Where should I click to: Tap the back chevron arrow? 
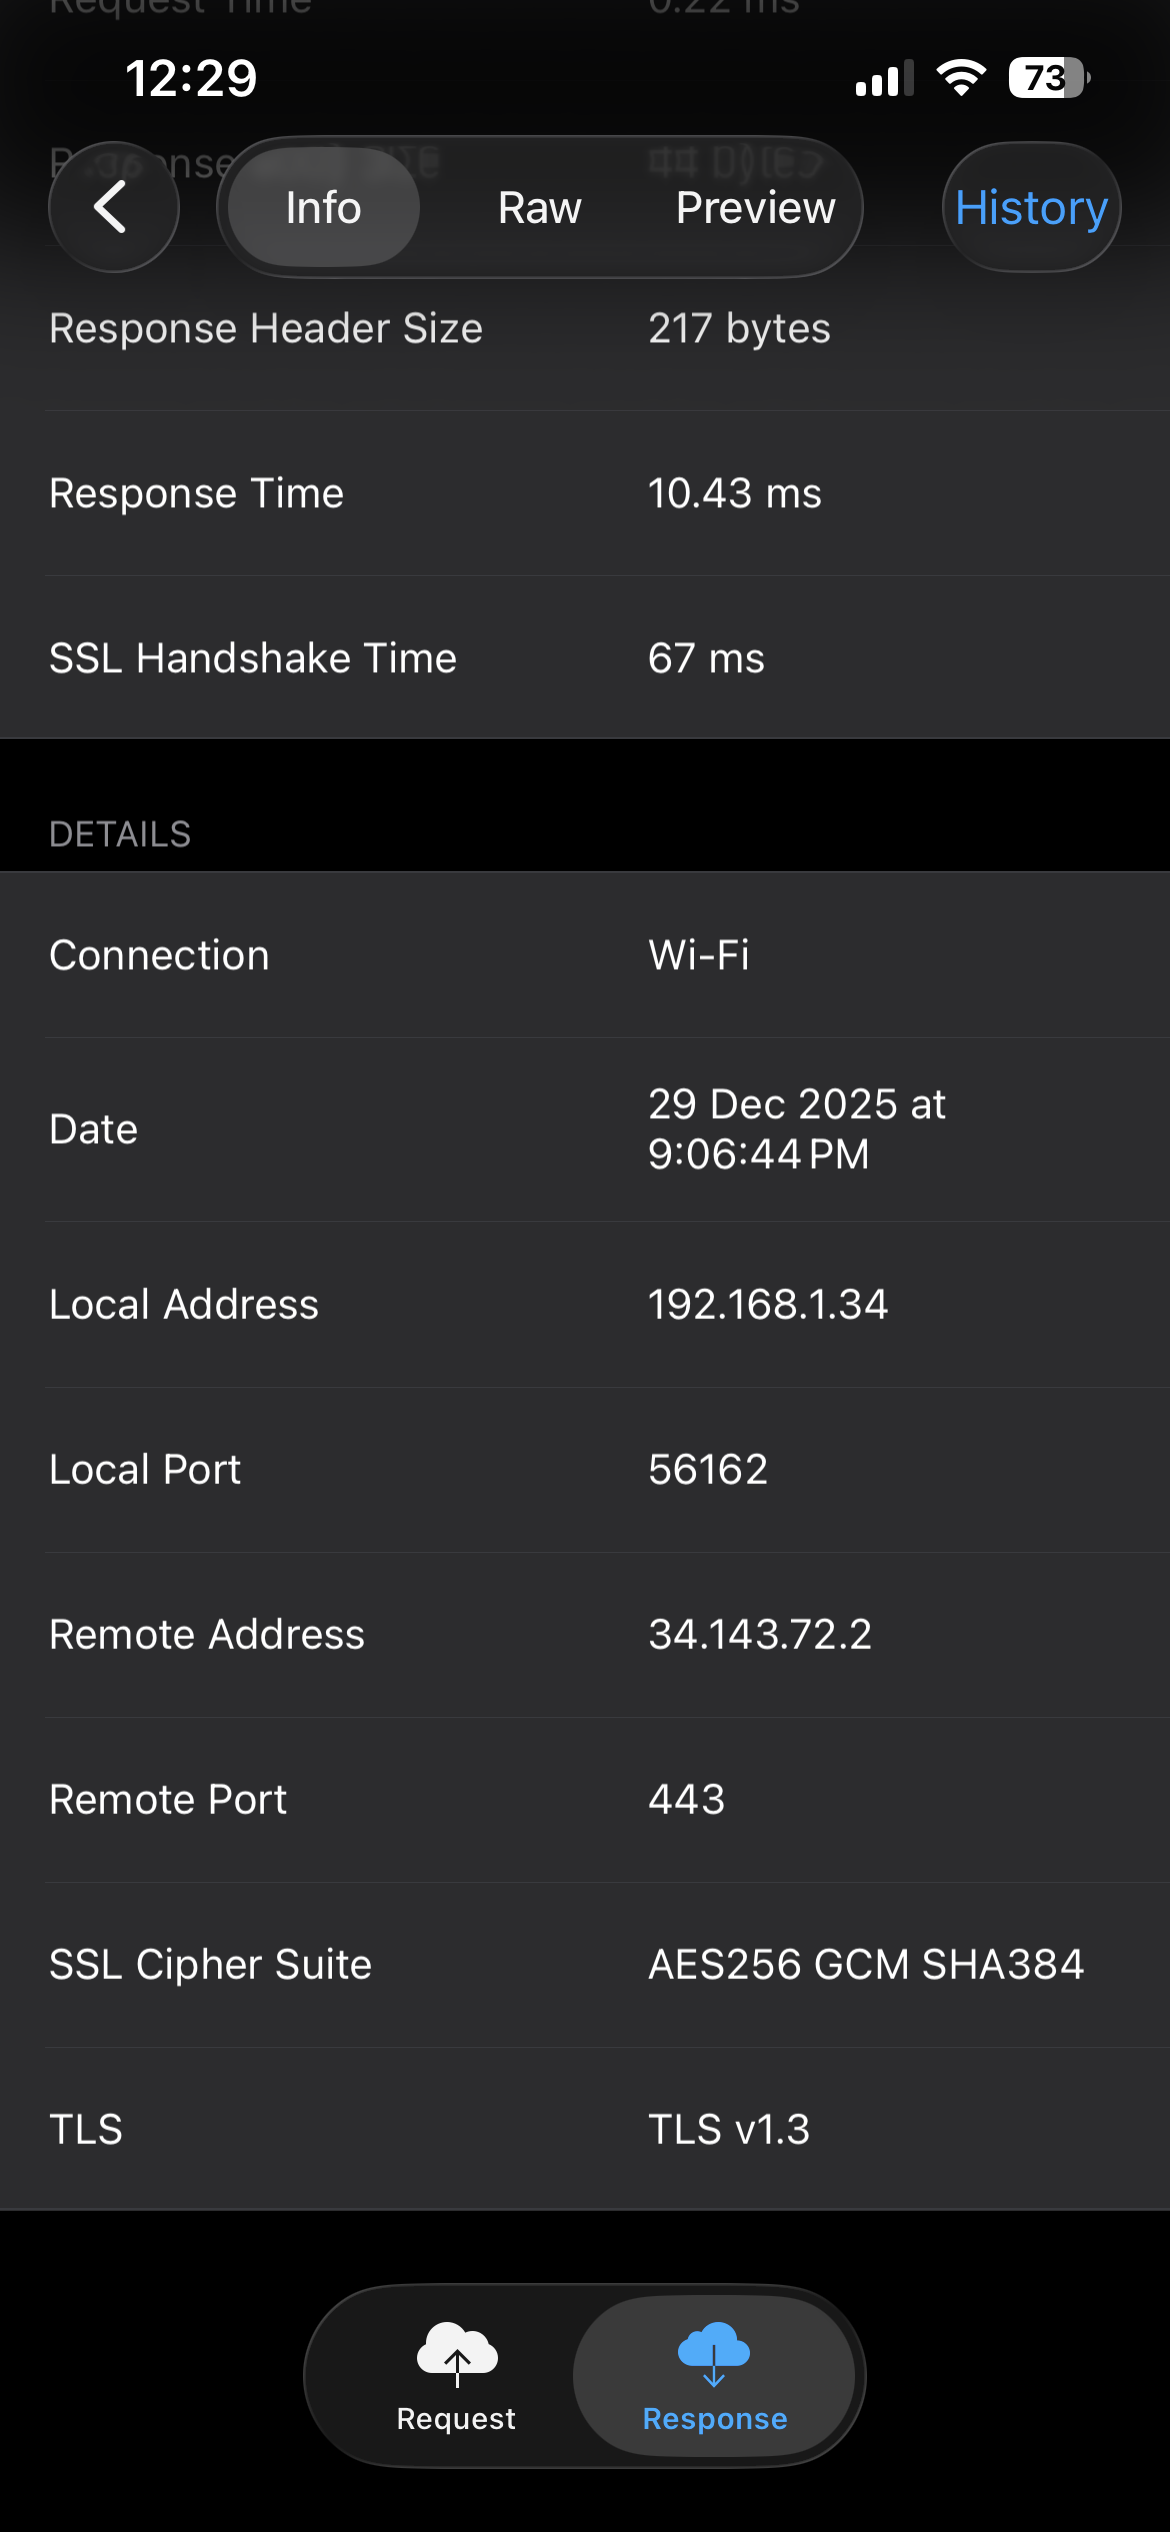click(x=113, y=207)
